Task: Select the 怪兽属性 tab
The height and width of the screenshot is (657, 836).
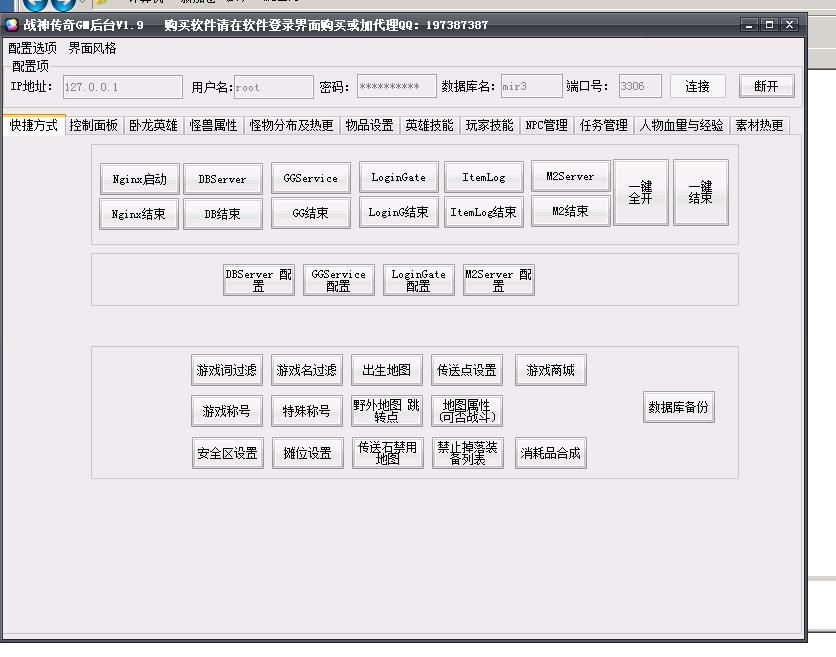Action: point(213,126)
